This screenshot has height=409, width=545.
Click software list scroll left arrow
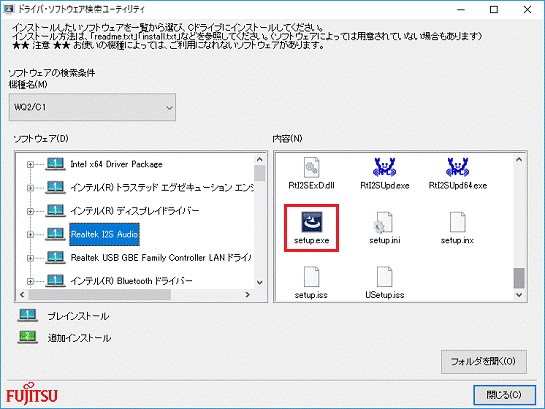pyautogui.click(x=22, y=295)
